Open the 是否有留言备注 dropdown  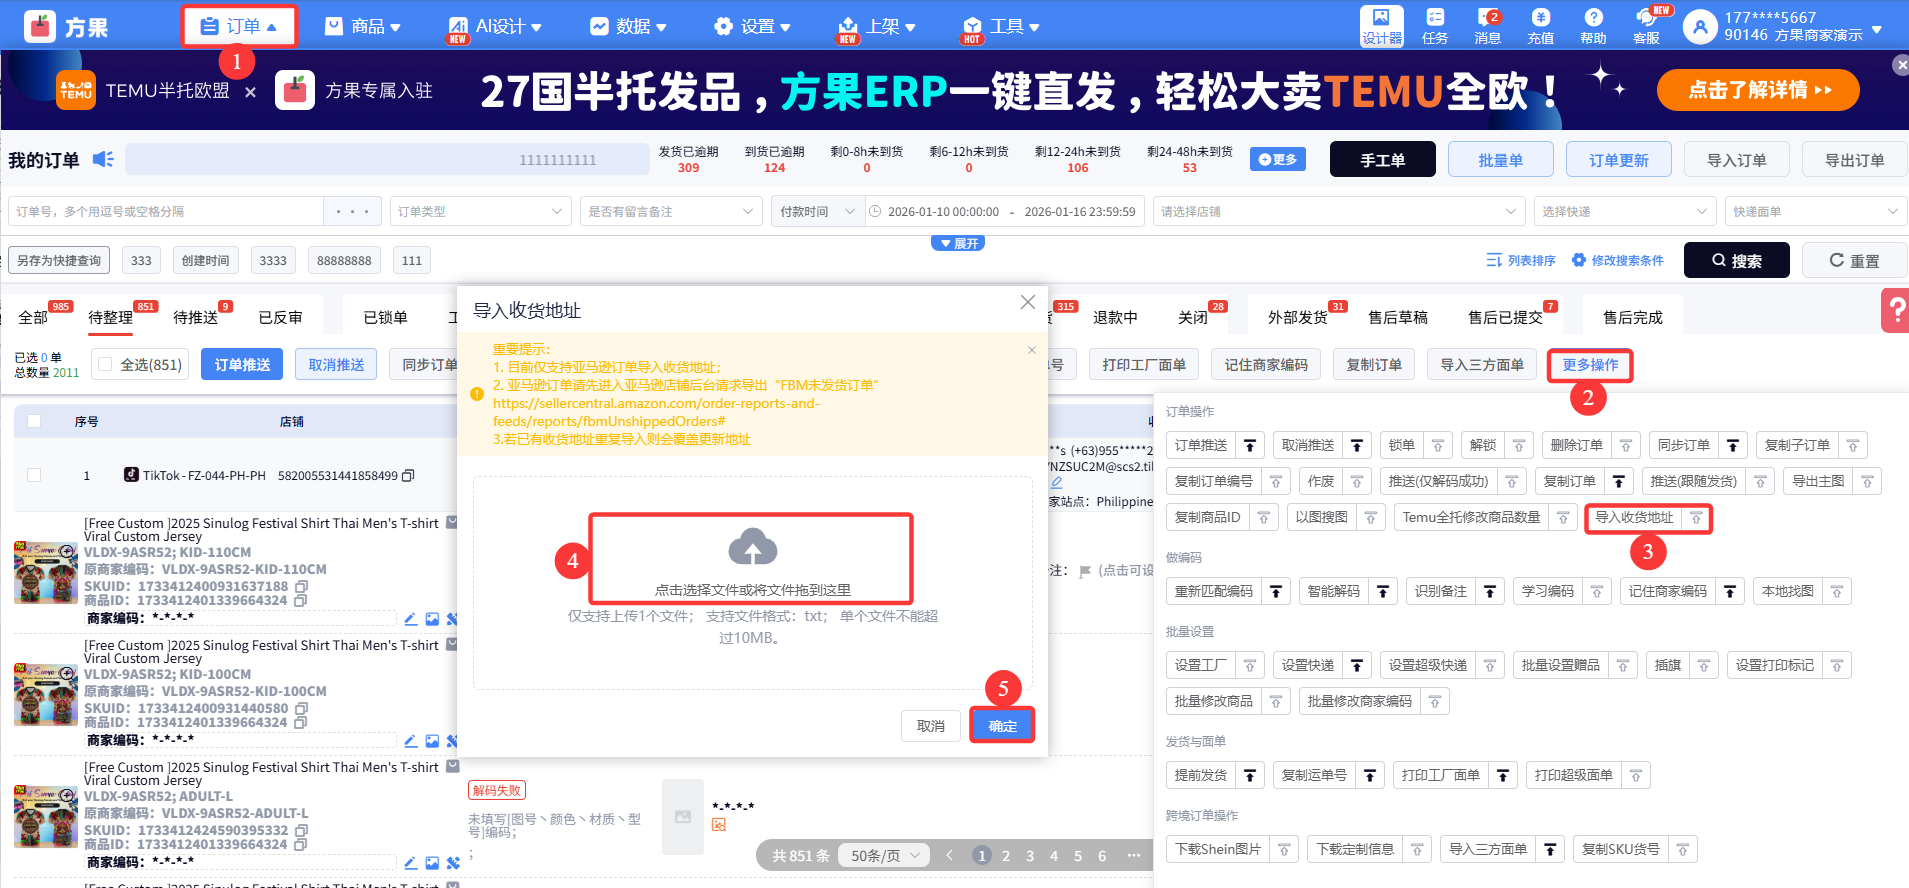[x=670, y=211]
